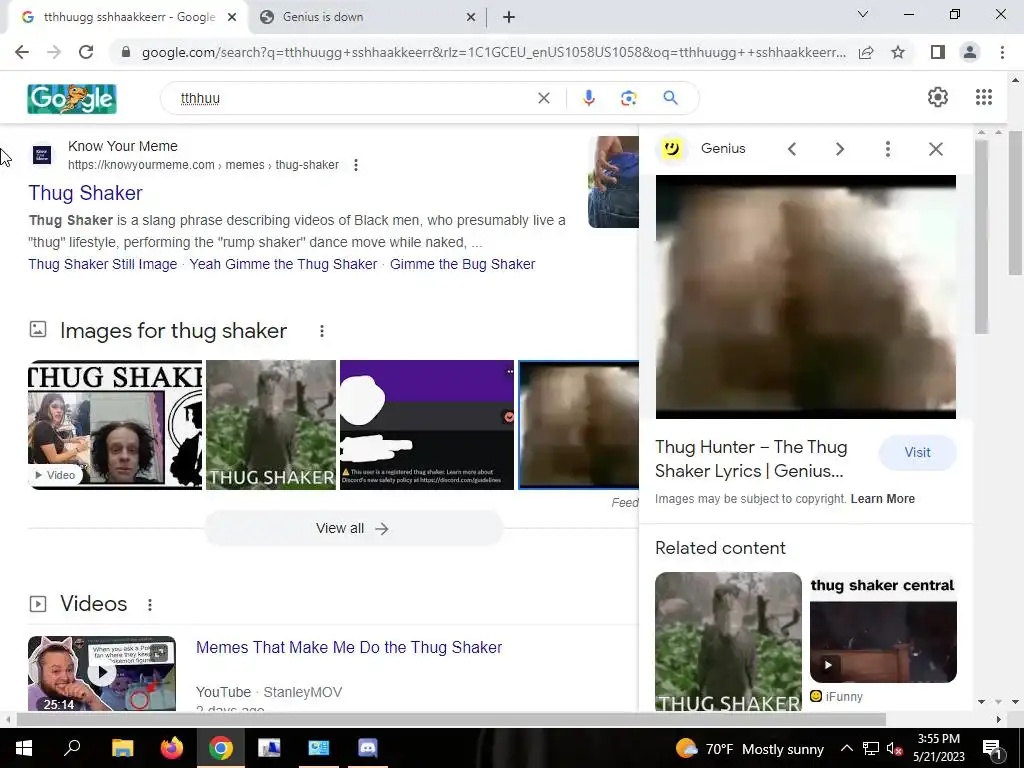Switch to Genius is down tab

point(366,17)
